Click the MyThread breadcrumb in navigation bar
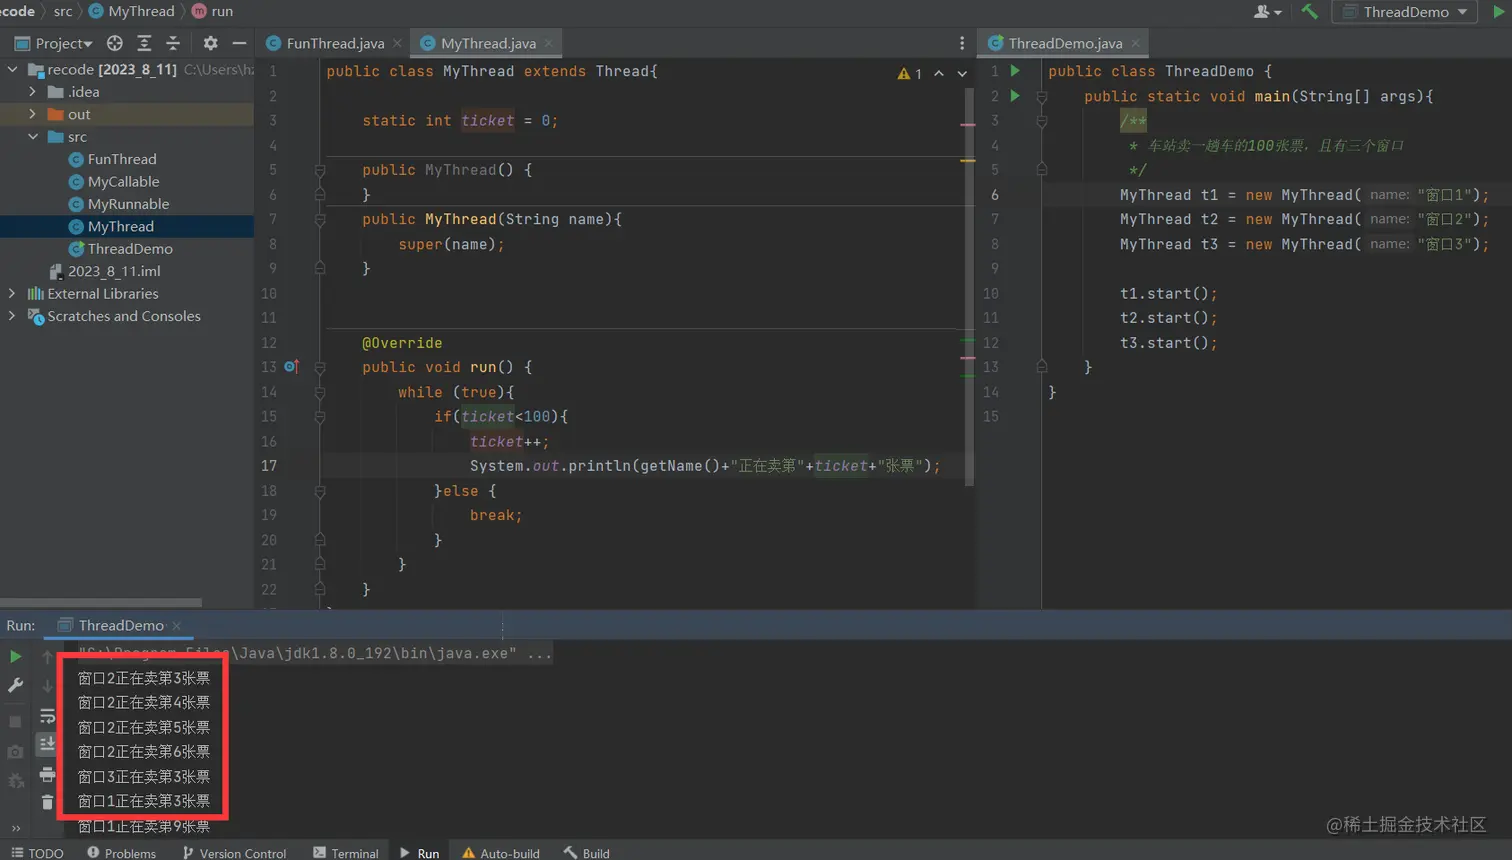 point(132,11)
